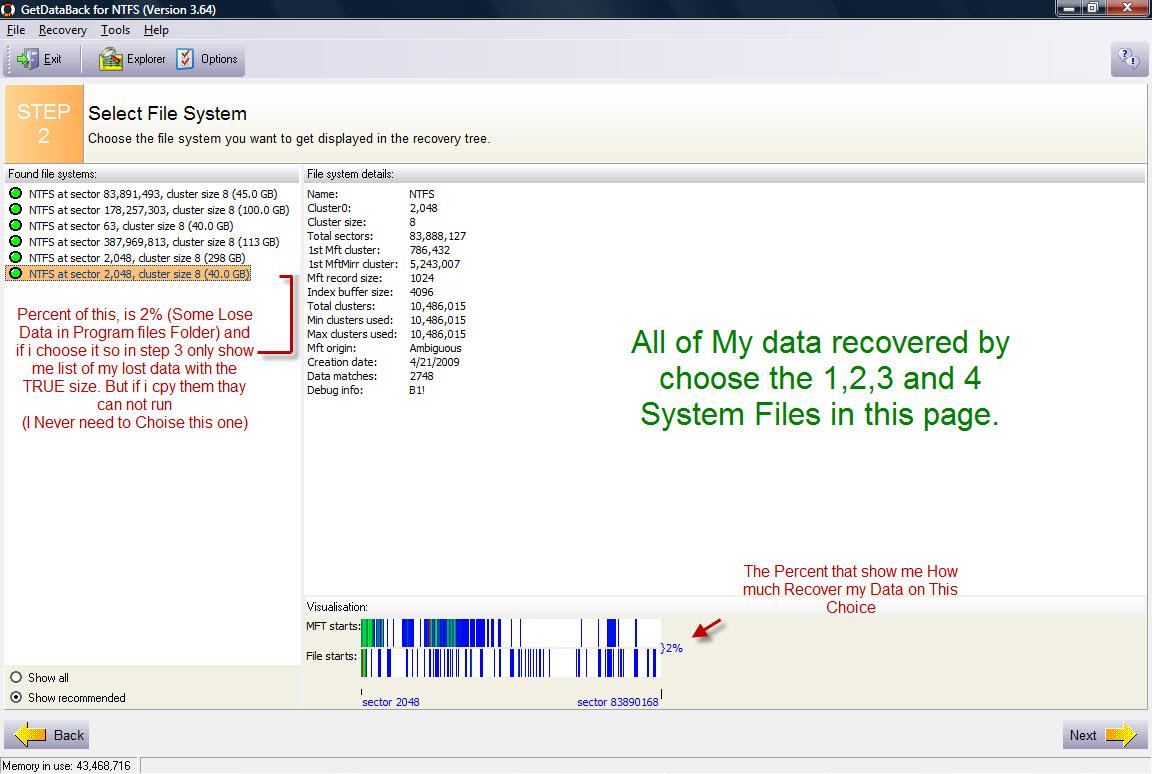Click the Exit door icon in toolbar
The height and width of the screenshot is (774, 1152).
coord(28,59)
